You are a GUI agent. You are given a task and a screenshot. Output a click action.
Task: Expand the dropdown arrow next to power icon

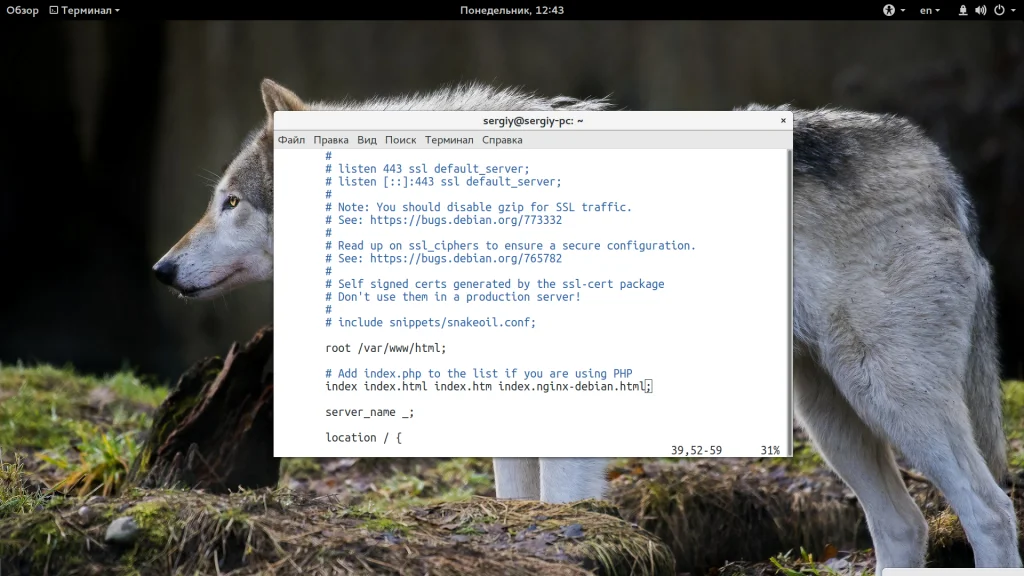[1013, 10]
